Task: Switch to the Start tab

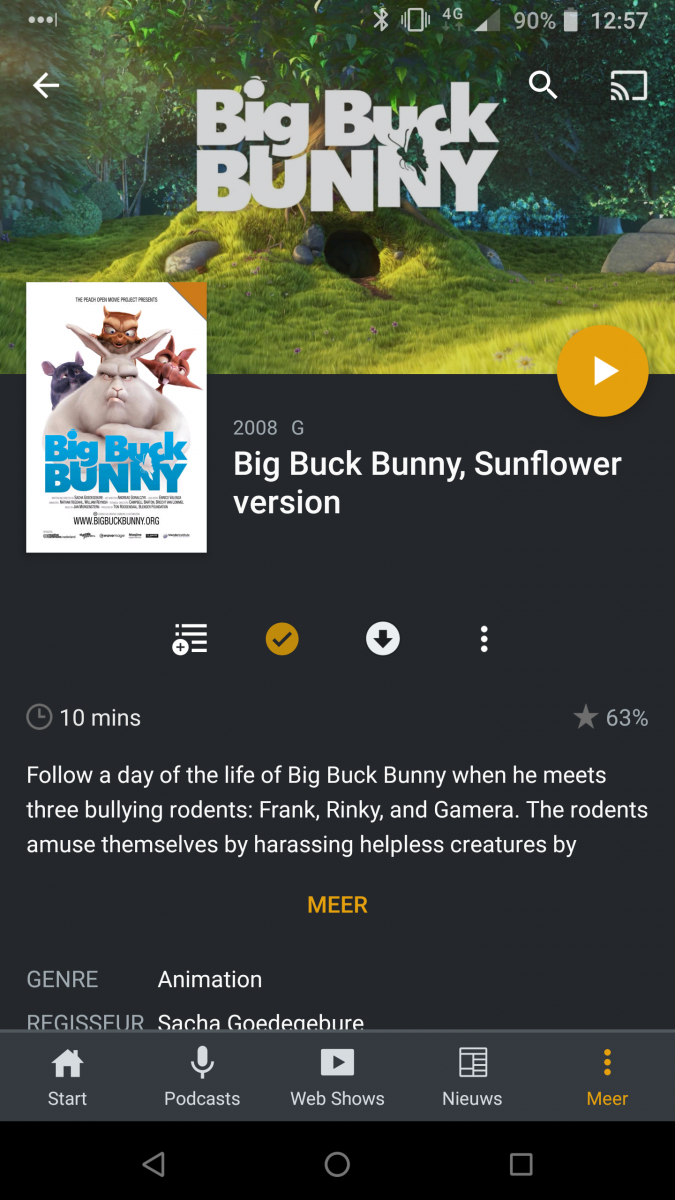Action: tap(67, 1076)
